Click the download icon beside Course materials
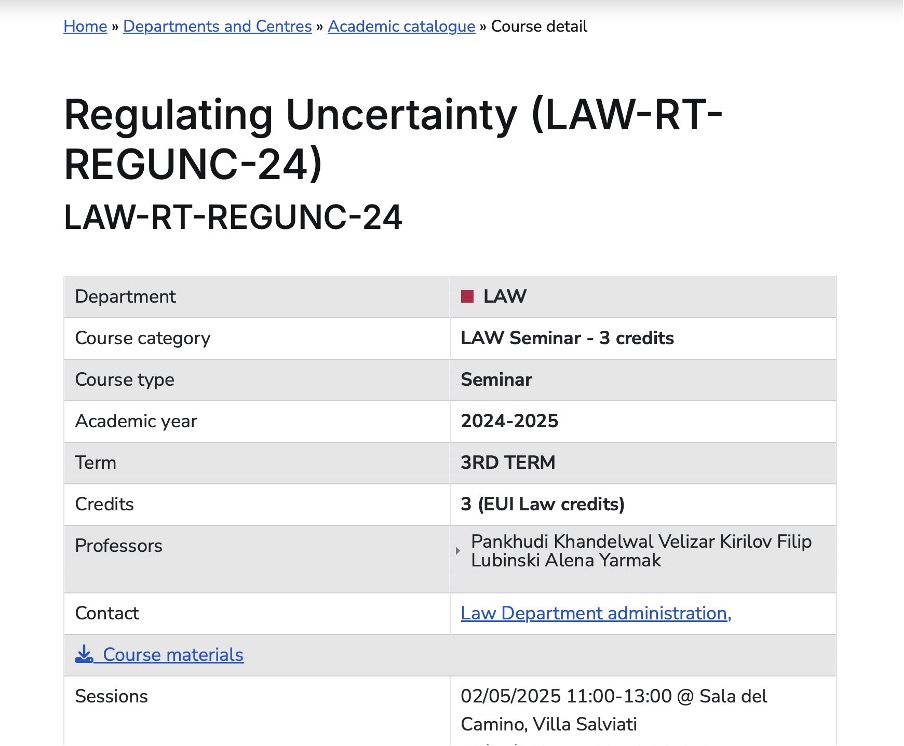This screenshot has width=904, height=746. (x=84, y=655)
